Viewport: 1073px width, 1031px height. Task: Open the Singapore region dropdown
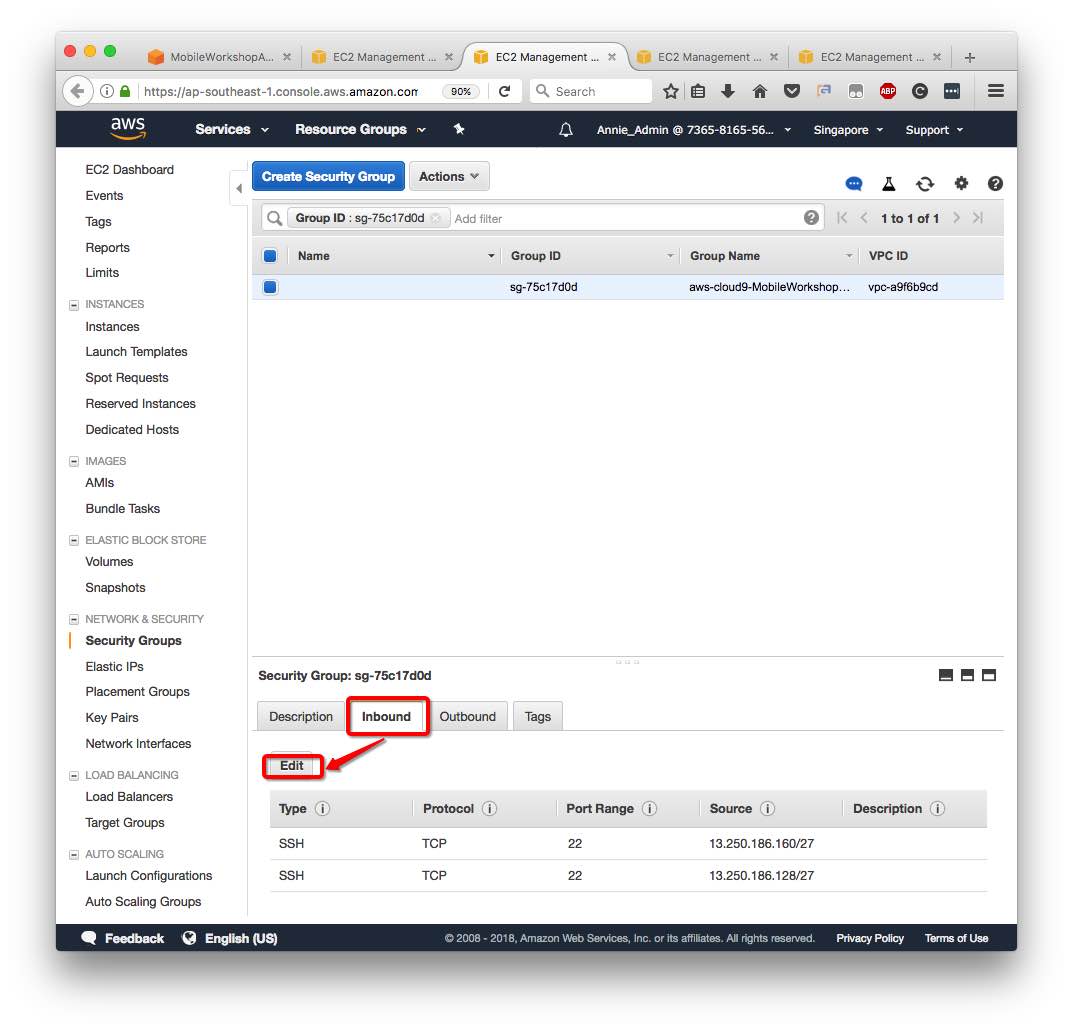click(x=848, y=130)
